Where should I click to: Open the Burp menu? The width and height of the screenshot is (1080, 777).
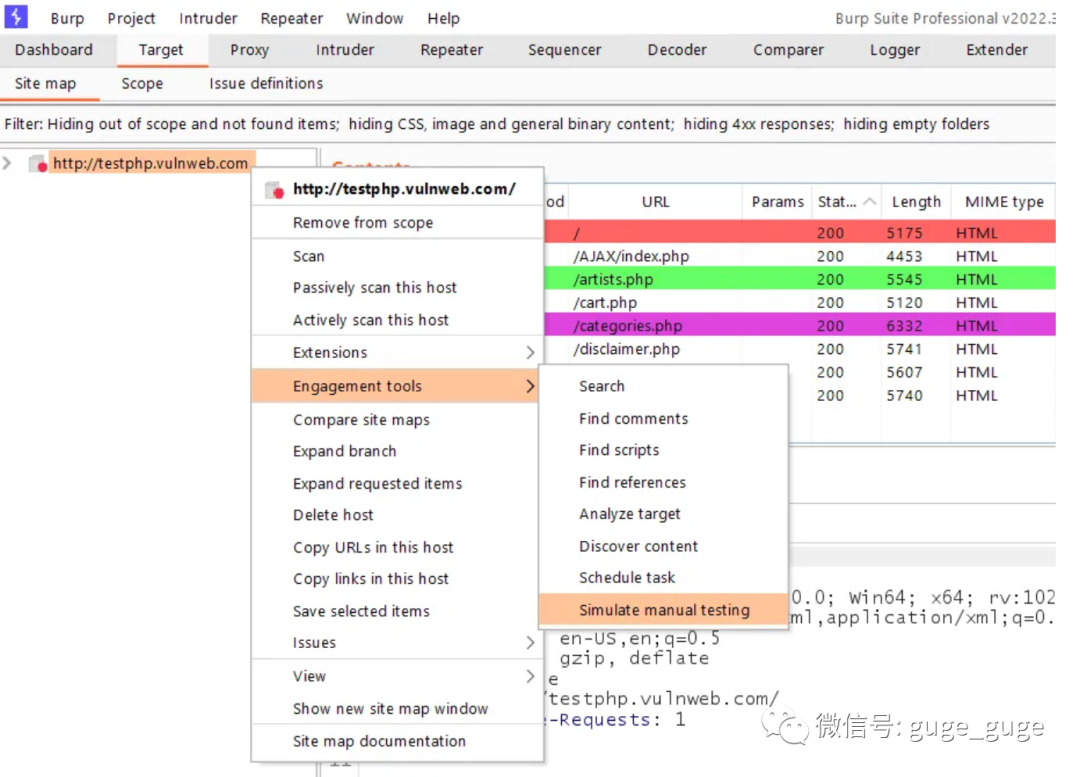pos(67,19)
